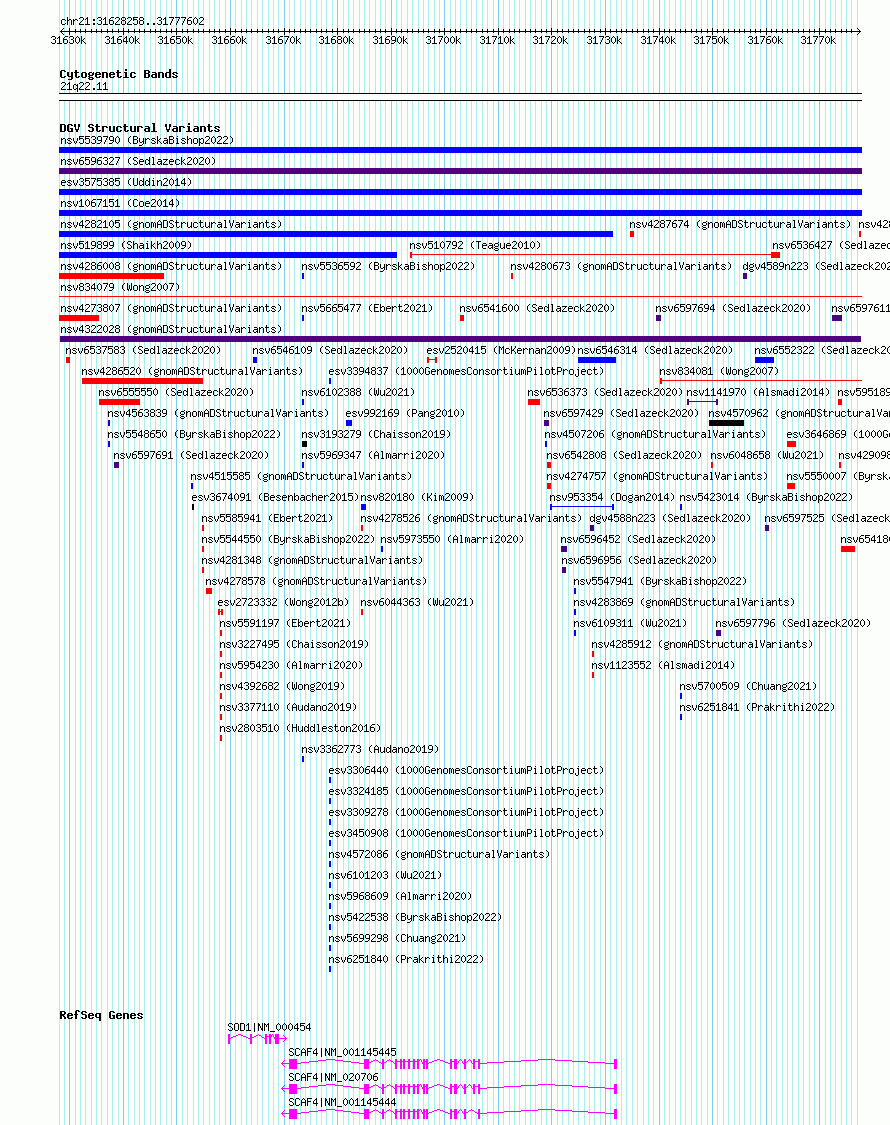The width and height of the screenshot is (890, 1125).
Task: Open nsv5585941 (Ebert2021) variant
Action: [x=267, y=518]
